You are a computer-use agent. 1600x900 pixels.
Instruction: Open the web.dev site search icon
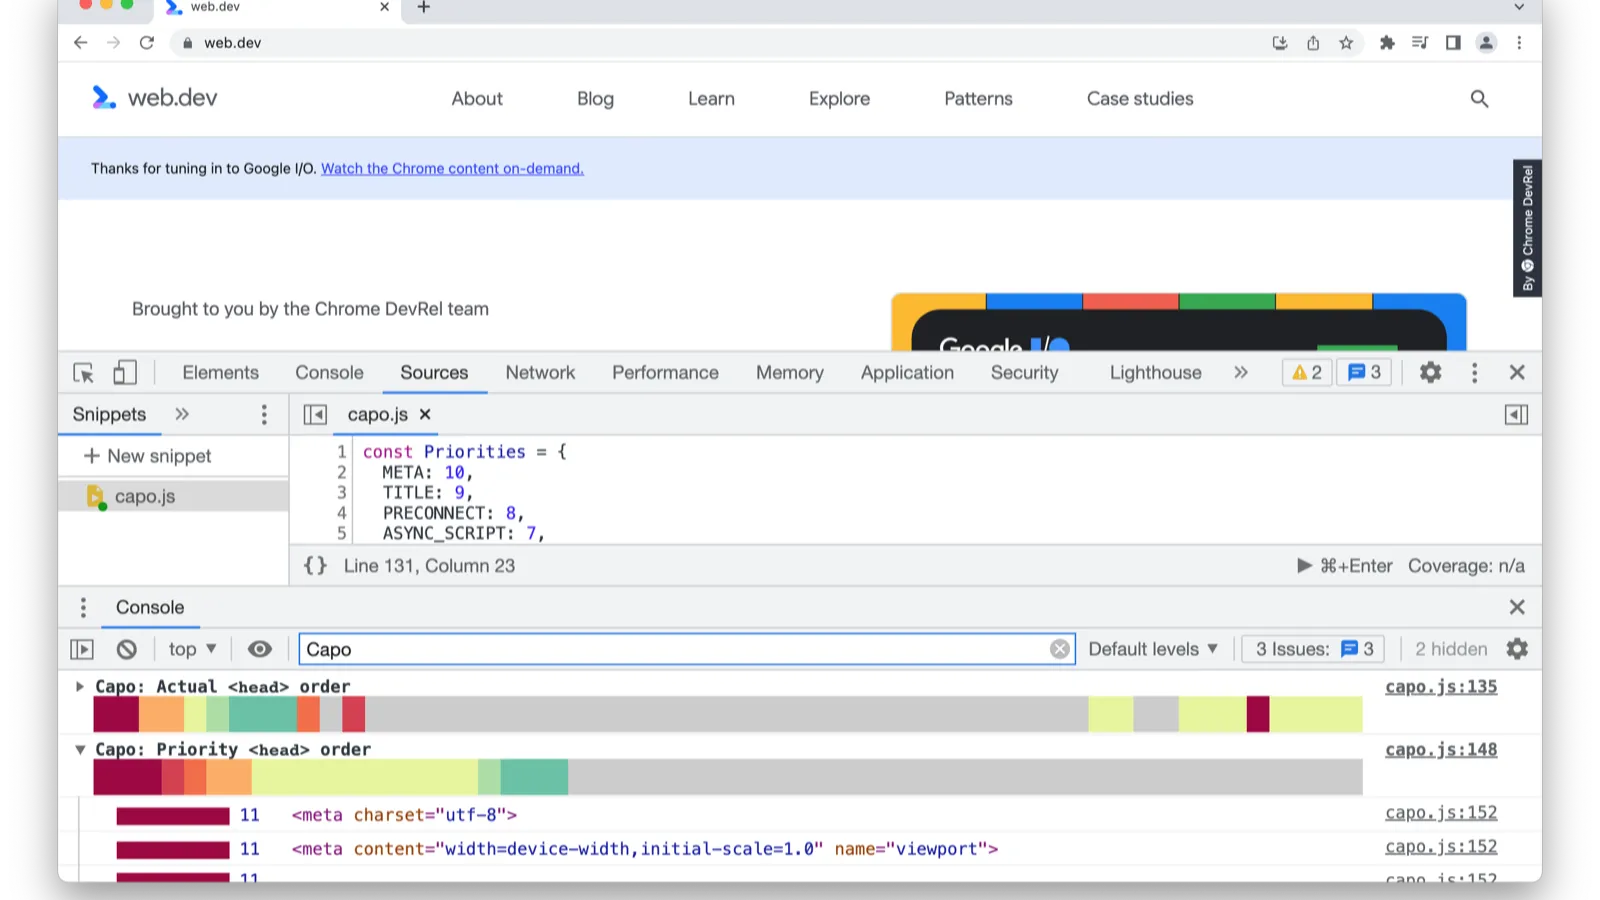pos(1479,99)
